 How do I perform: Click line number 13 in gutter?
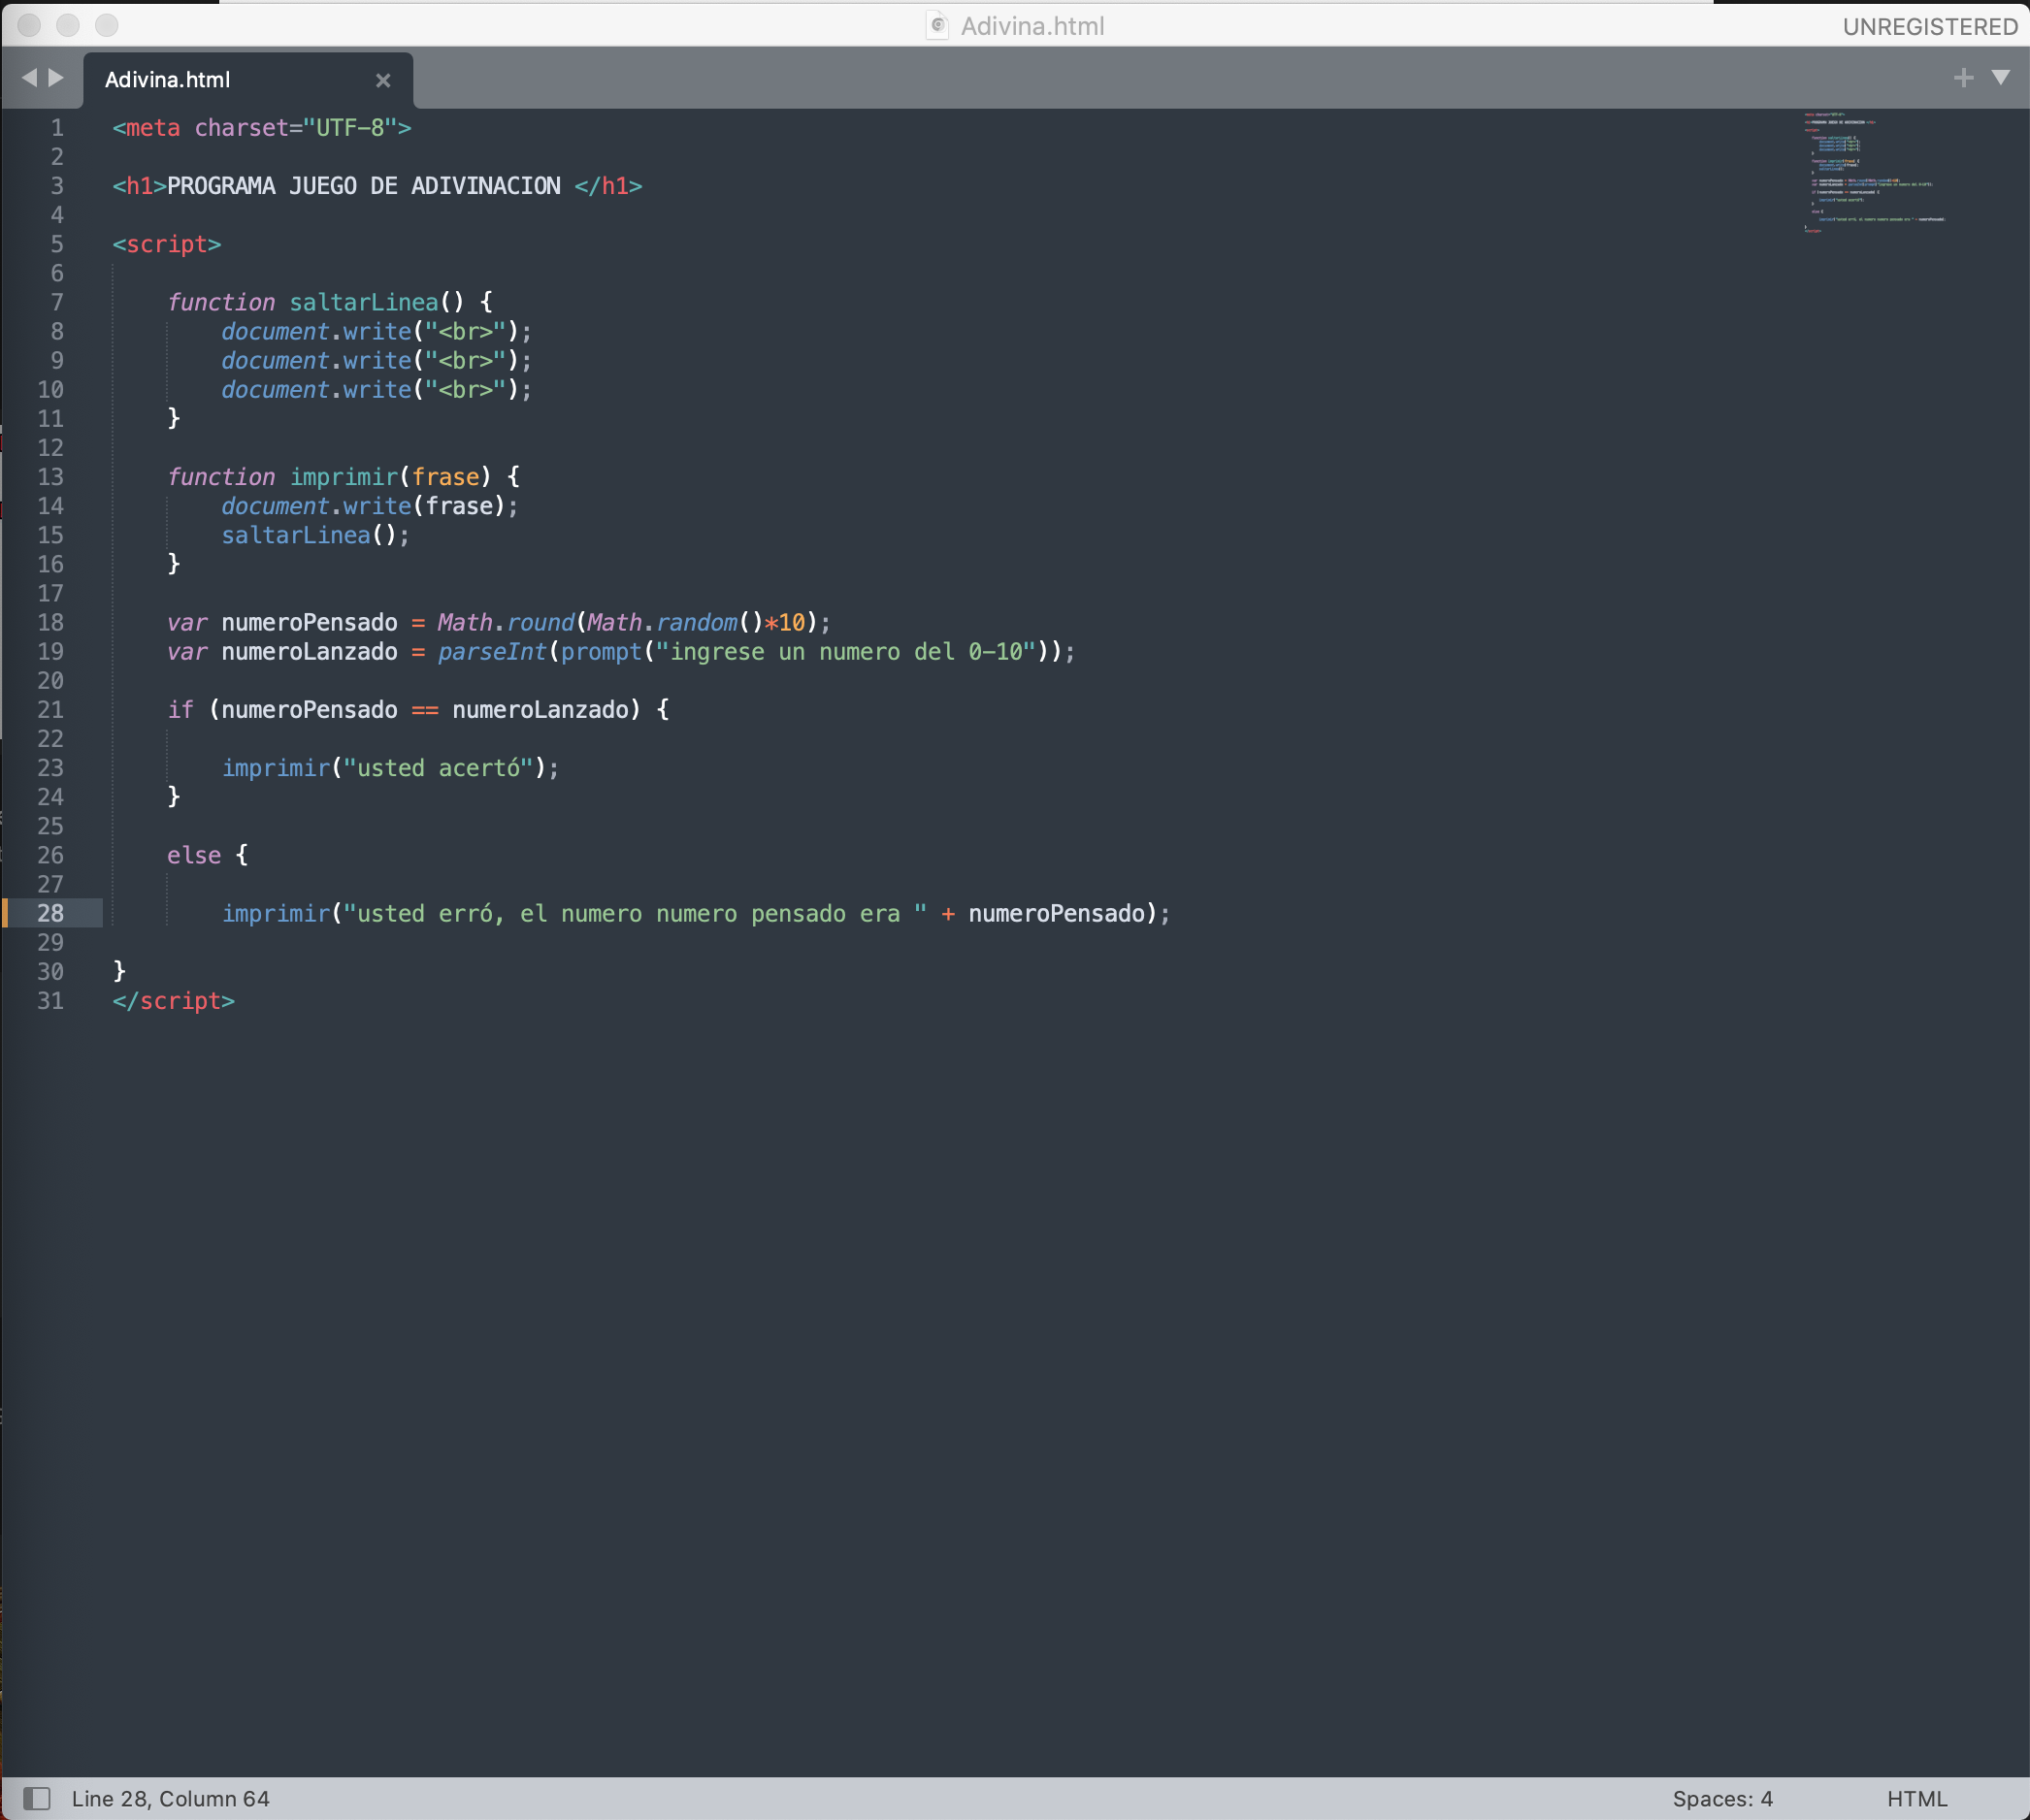[x=50, y=477]
